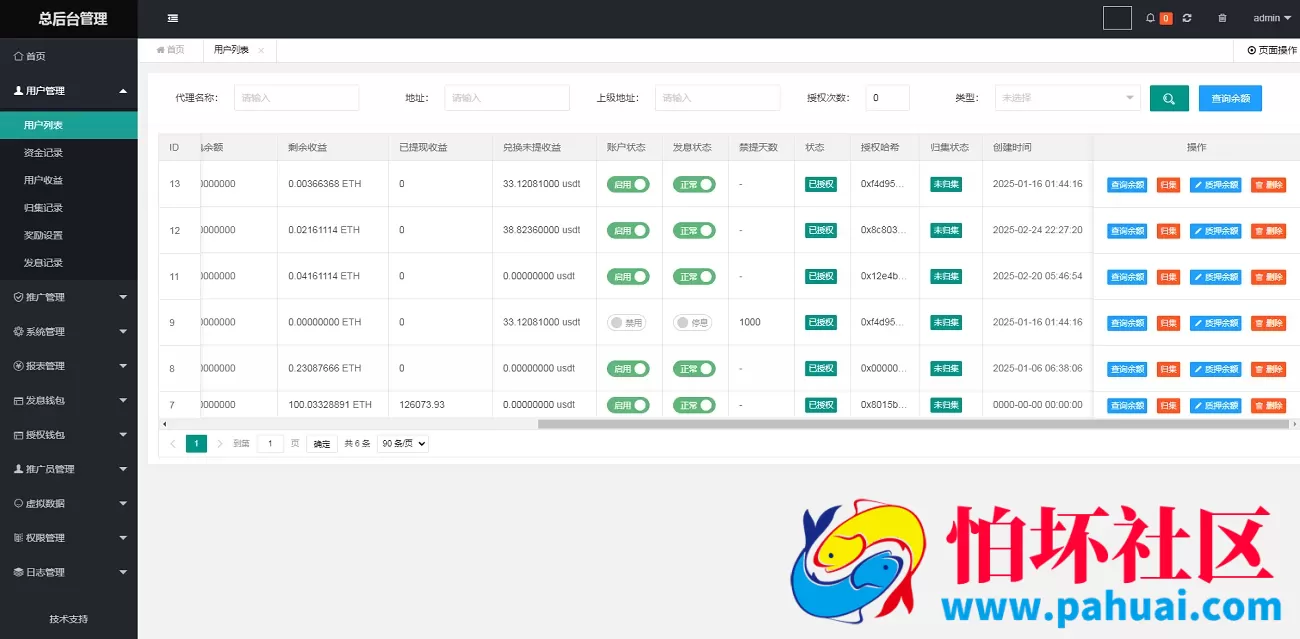Viewport: 1300px width, 639px height.
Task: Click the 未归集 badge in row ID 13
Action: point(946,185)
